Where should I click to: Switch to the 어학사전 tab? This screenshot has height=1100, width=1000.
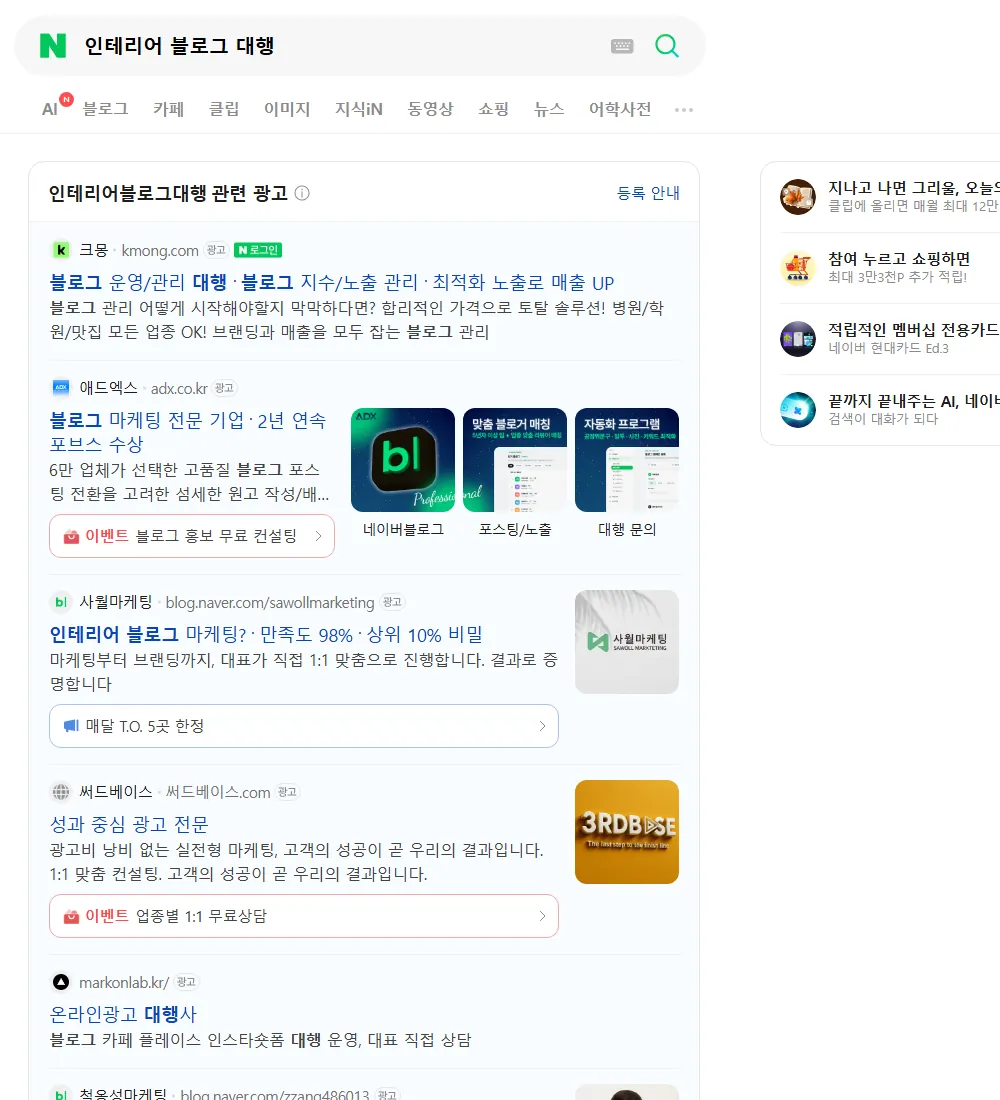pos(620,109)
